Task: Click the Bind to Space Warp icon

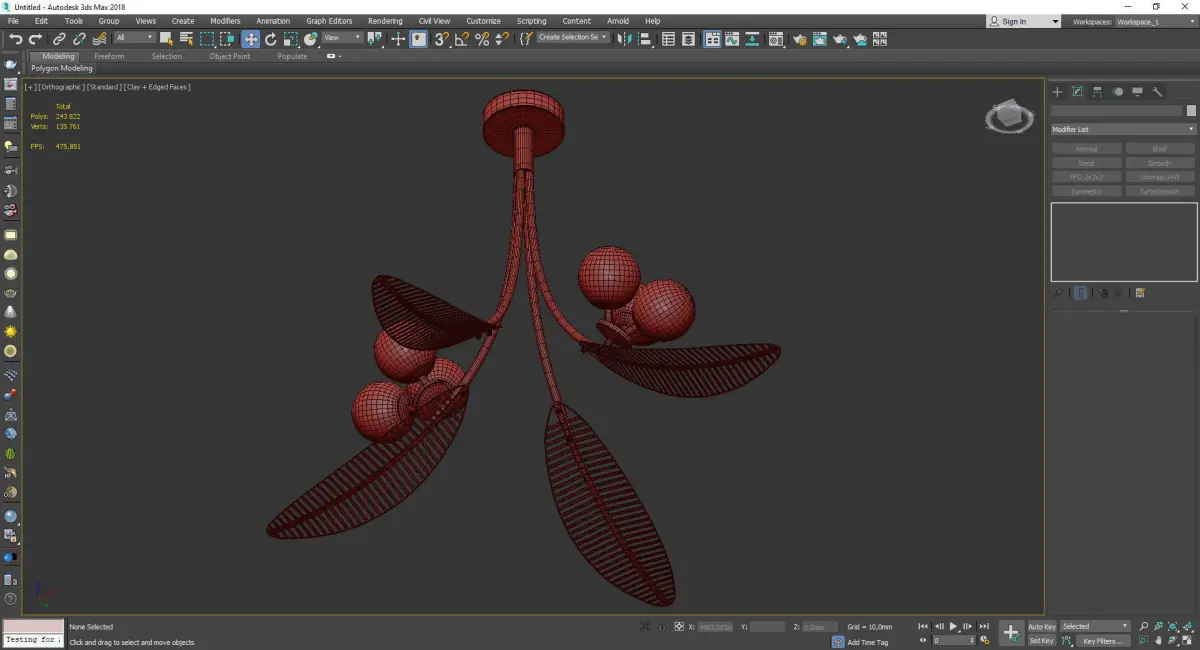Action: (99, 39)
